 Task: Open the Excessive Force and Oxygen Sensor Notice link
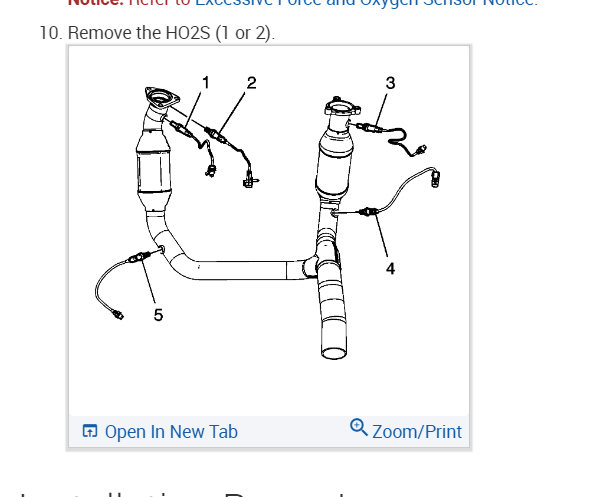tap(366, 2)
